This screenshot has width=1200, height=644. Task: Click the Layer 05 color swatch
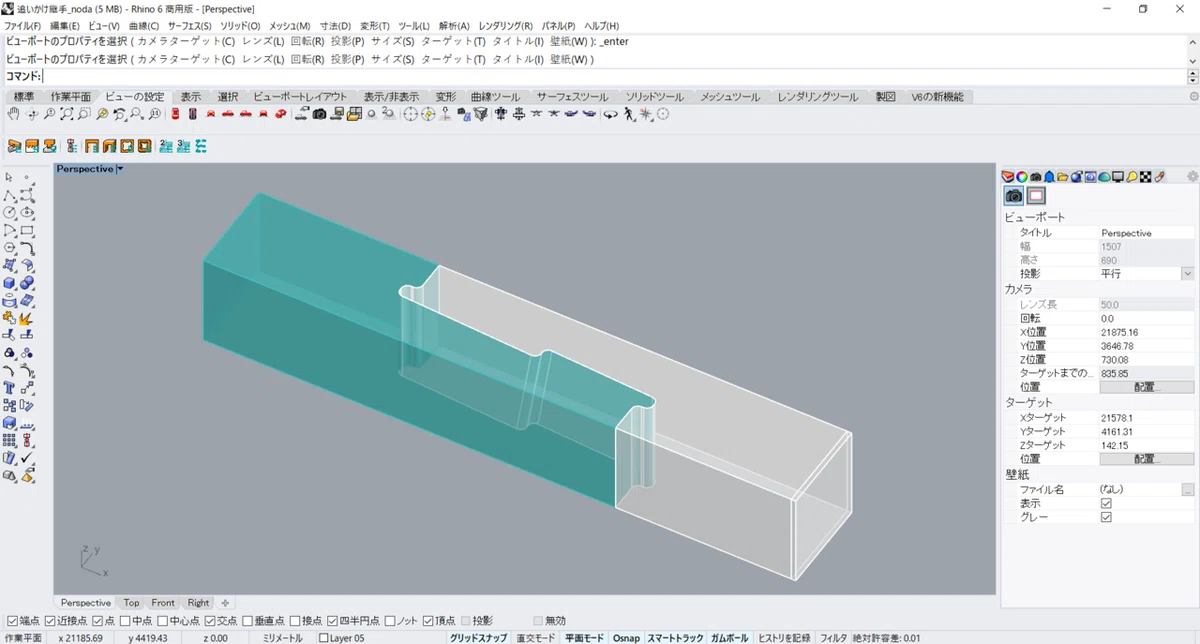point(323,637)
